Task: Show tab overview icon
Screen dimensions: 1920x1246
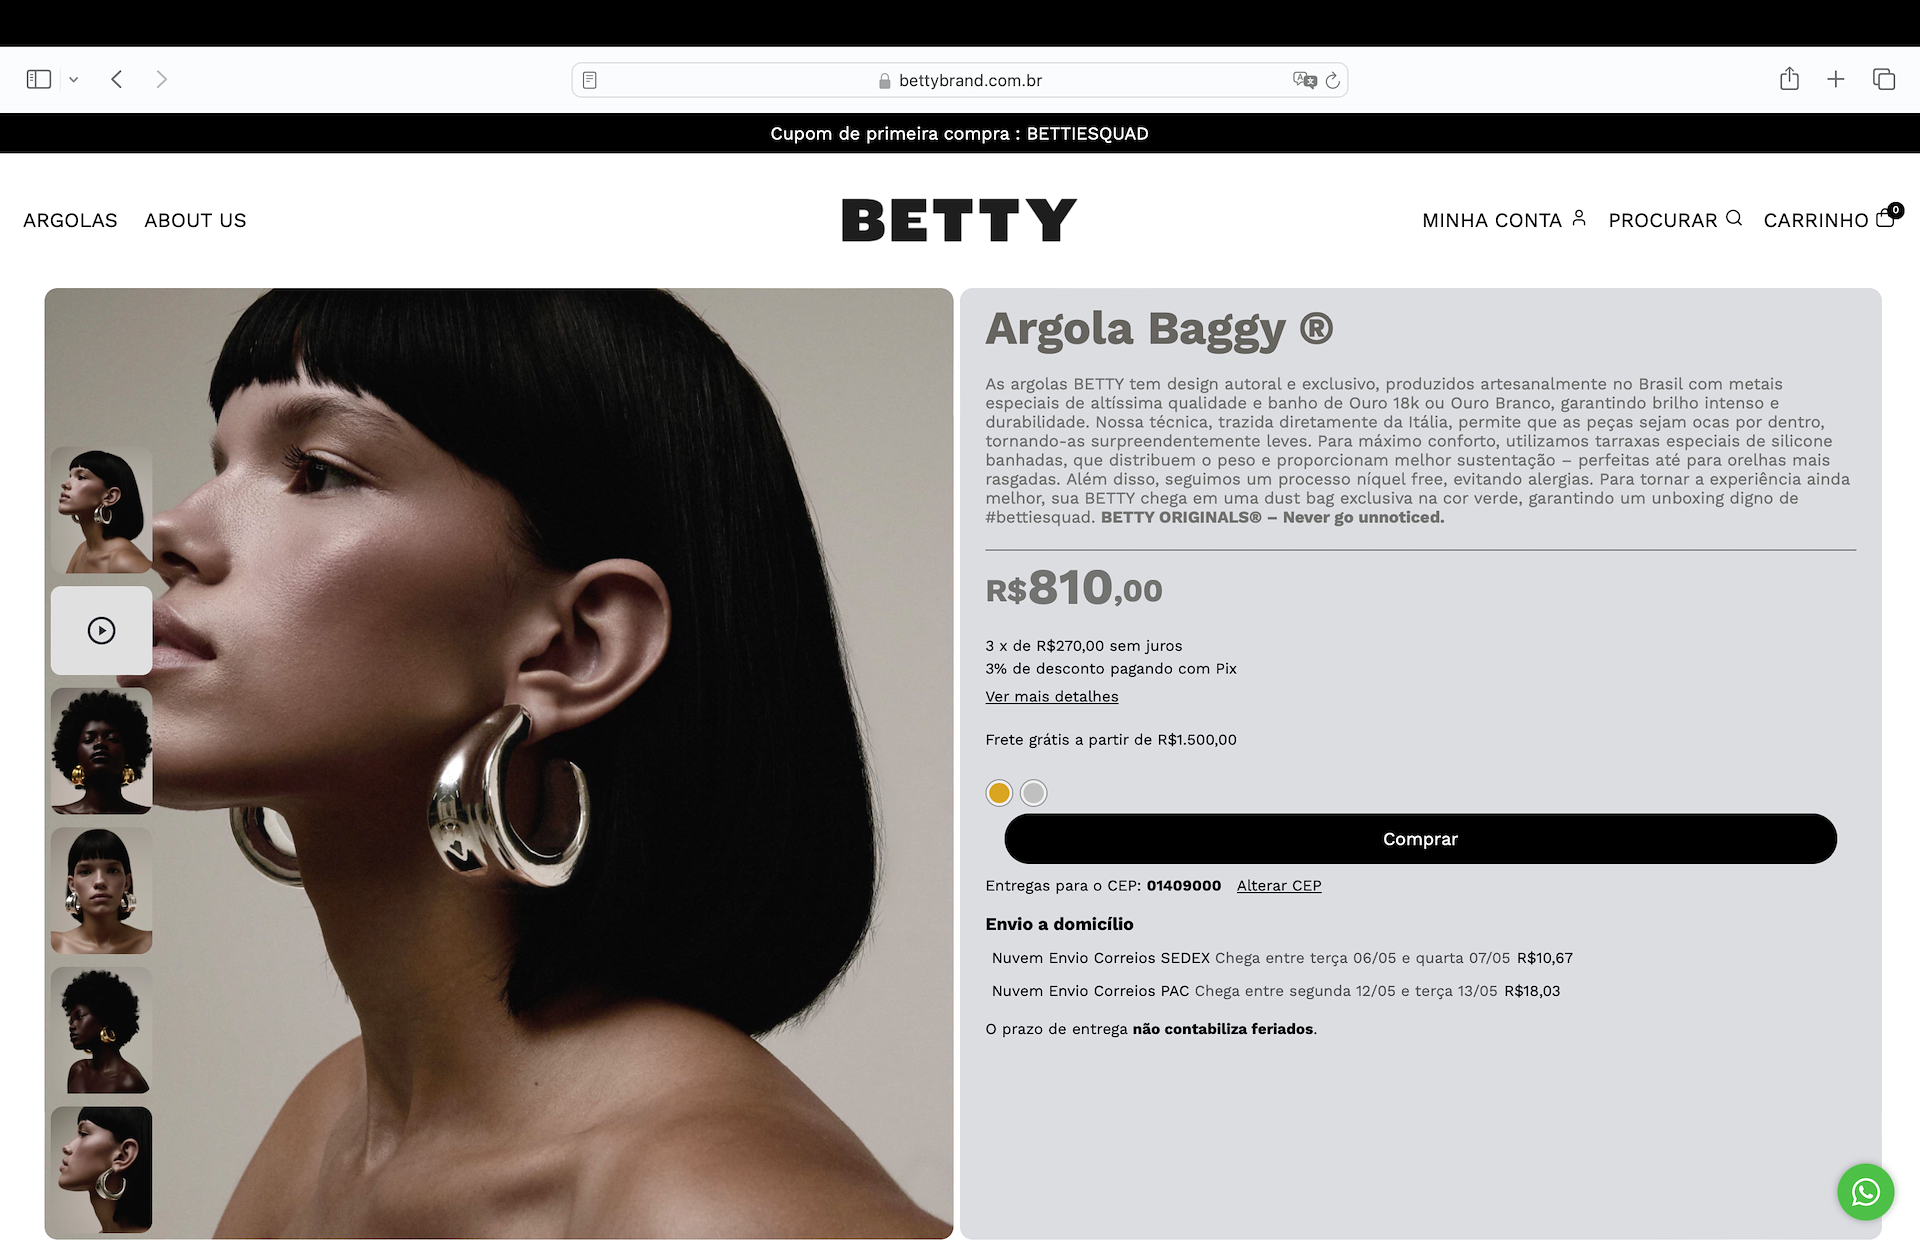Action: click(1884, 79)
